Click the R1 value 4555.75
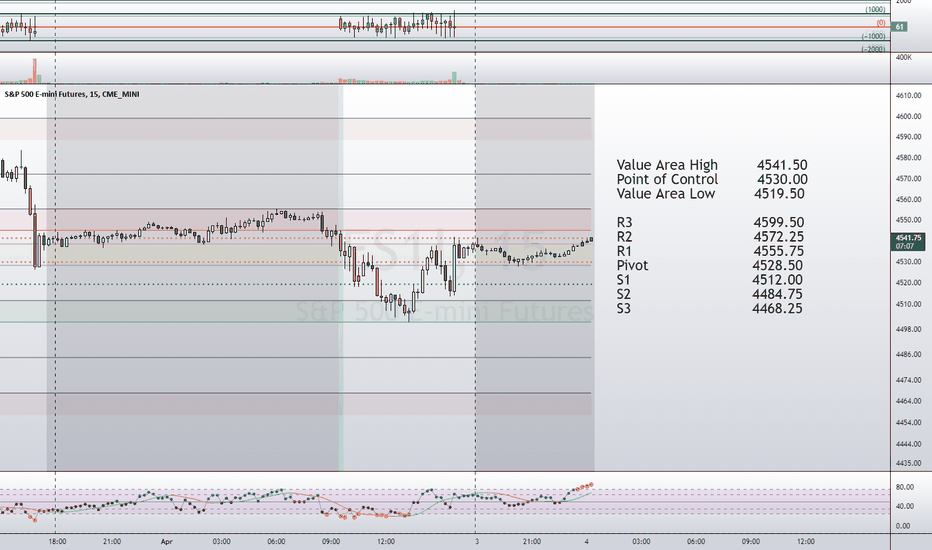This screenshot has width=932, height=550. pyautogui.click(x=778, y=251)
